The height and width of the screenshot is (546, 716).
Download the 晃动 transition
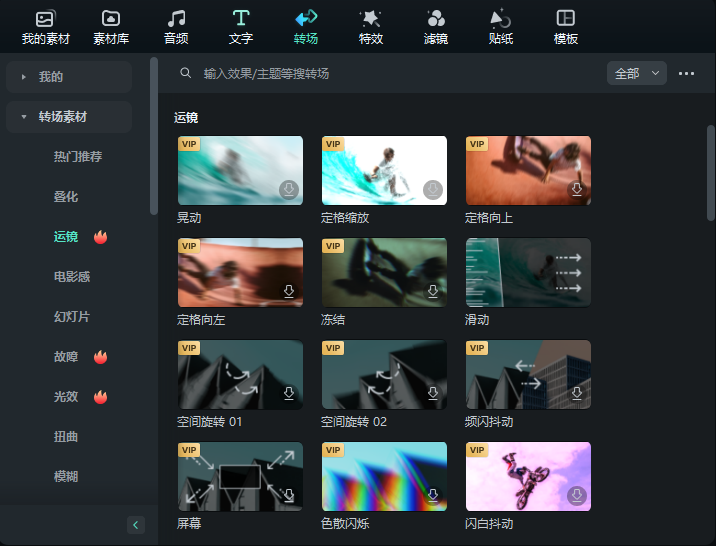click(288, 189)
